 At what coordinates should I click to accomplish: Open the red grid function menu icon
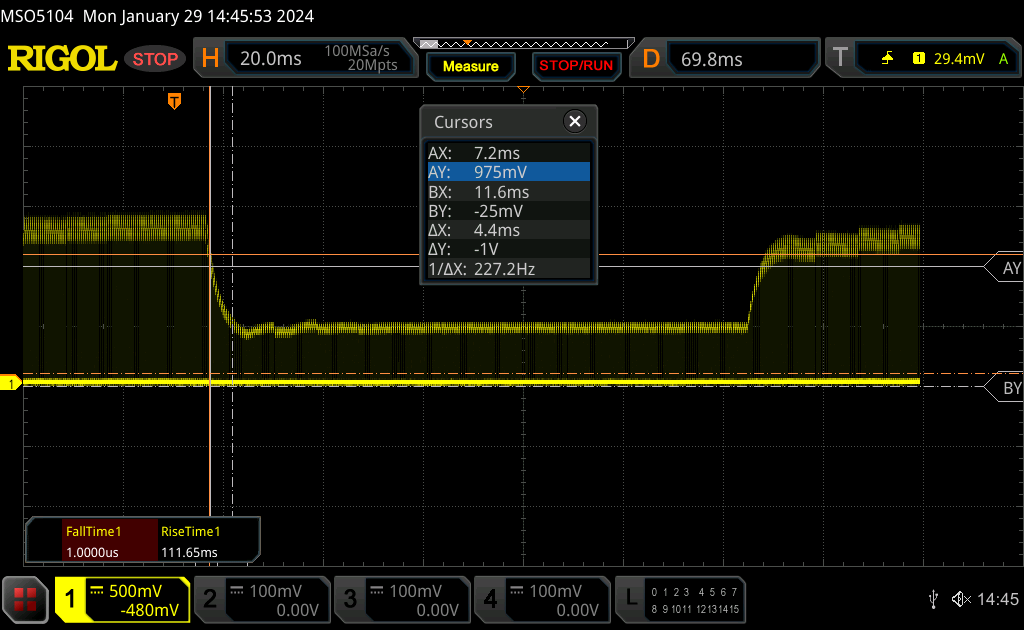point(27,599)
